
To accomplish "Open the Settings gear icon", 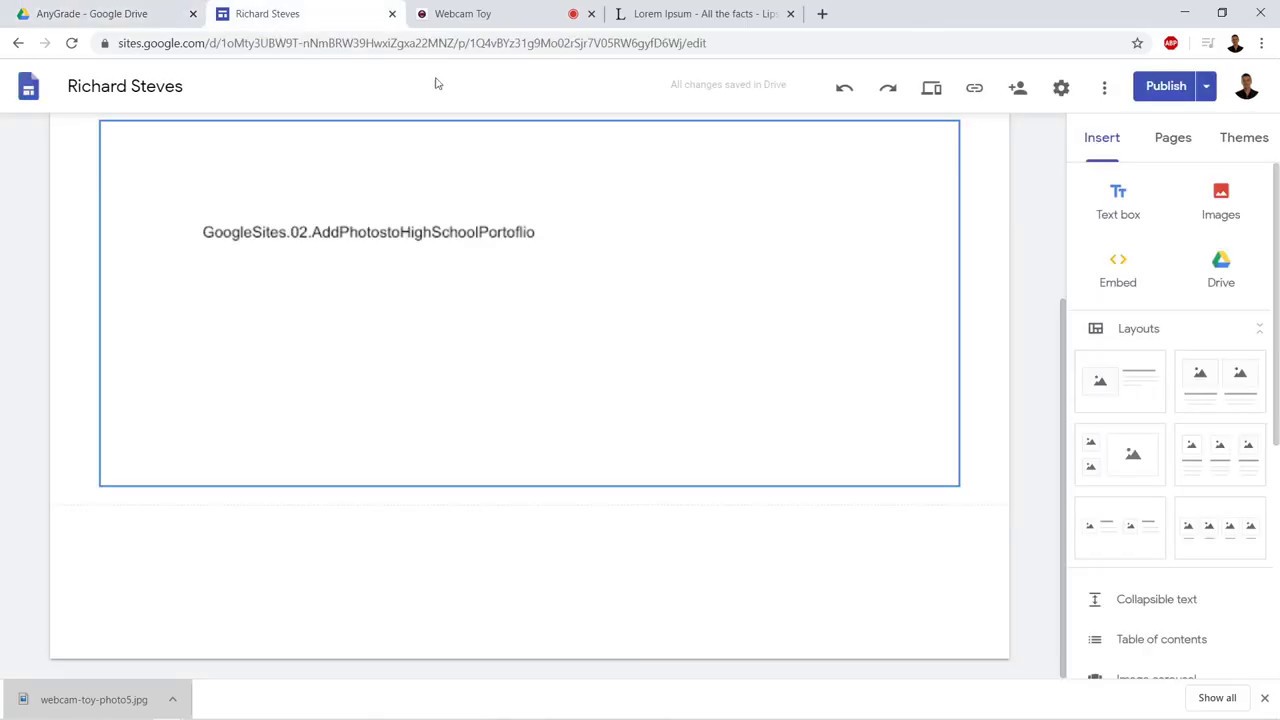I will [x=1061, y=87].
